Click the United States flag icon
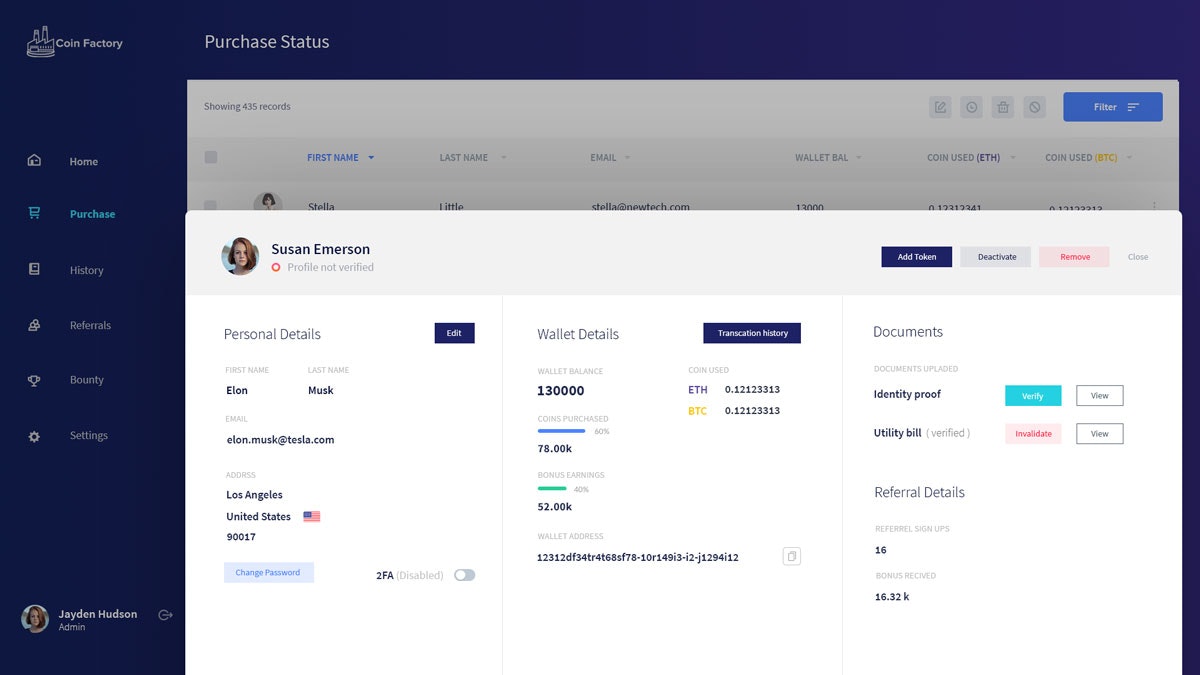The width and height of the screenshot is (1200, 675). (311, 517)
